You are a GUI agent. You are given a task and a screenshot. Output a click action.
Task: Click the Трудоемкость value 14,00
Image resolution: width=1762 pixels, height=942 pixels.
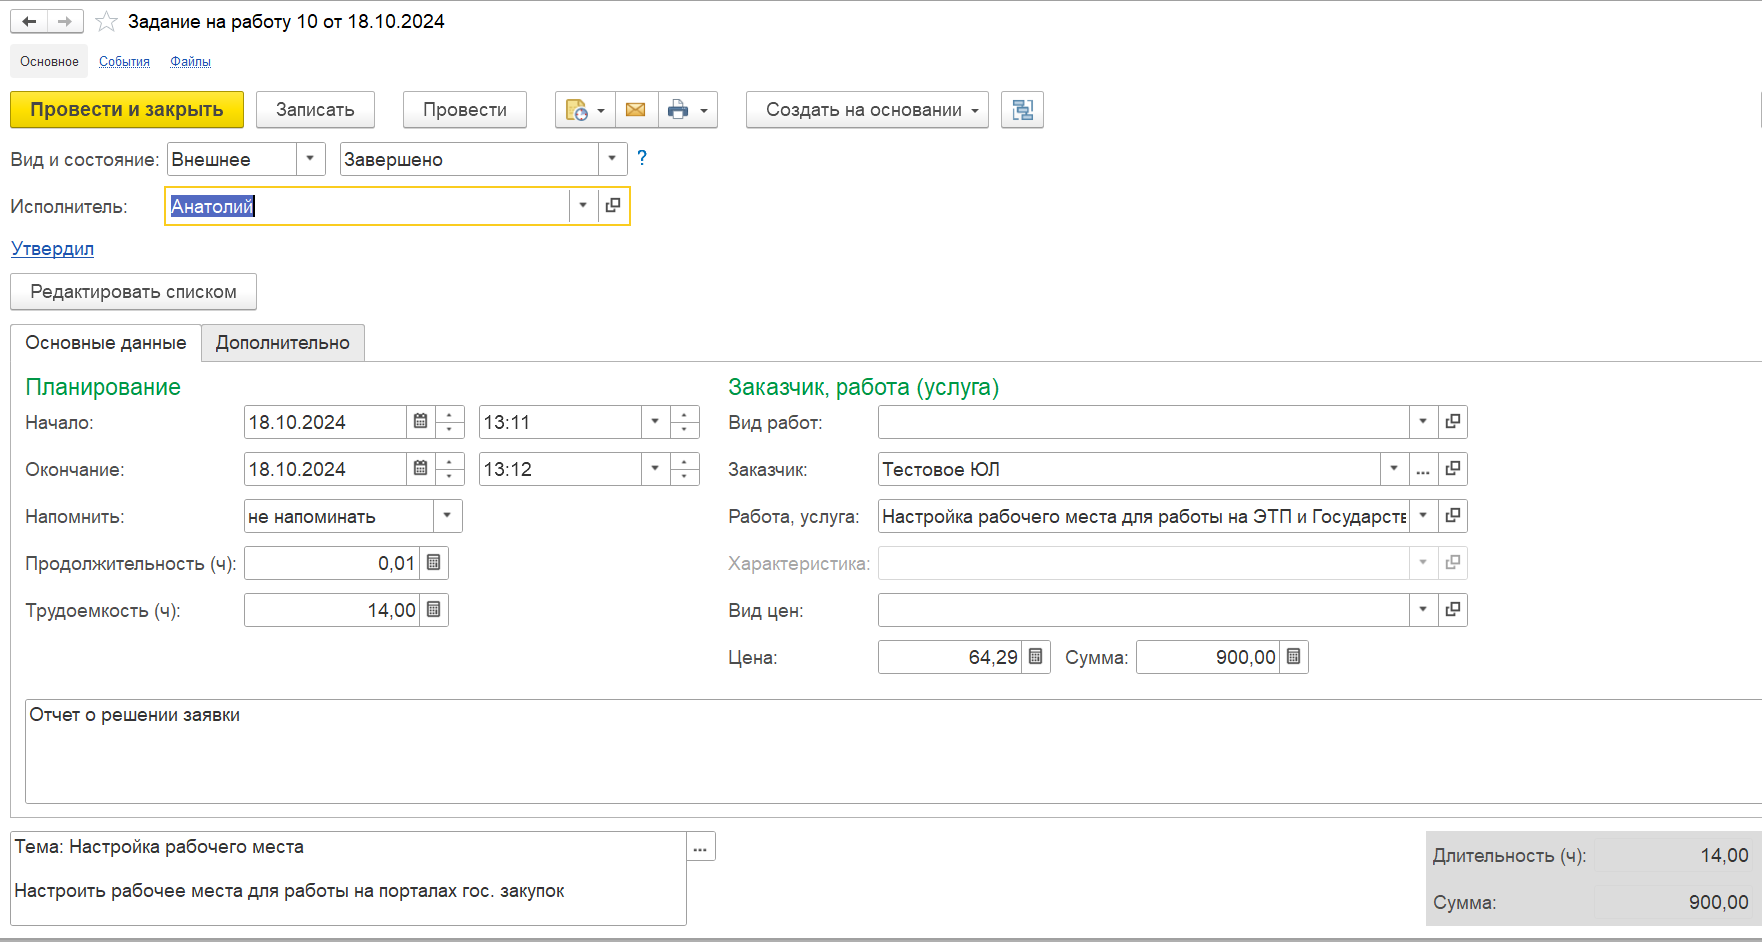[x=332, y=610]
